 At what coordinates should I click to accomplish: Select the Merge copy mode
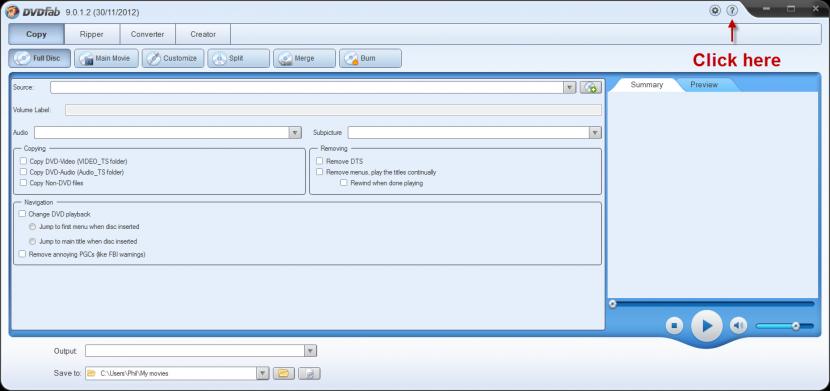click(x=304, y=58)
